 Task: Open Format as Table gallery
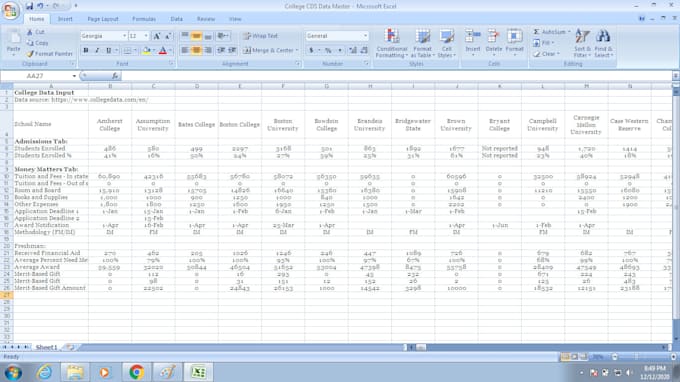click(x=422, y=43)
